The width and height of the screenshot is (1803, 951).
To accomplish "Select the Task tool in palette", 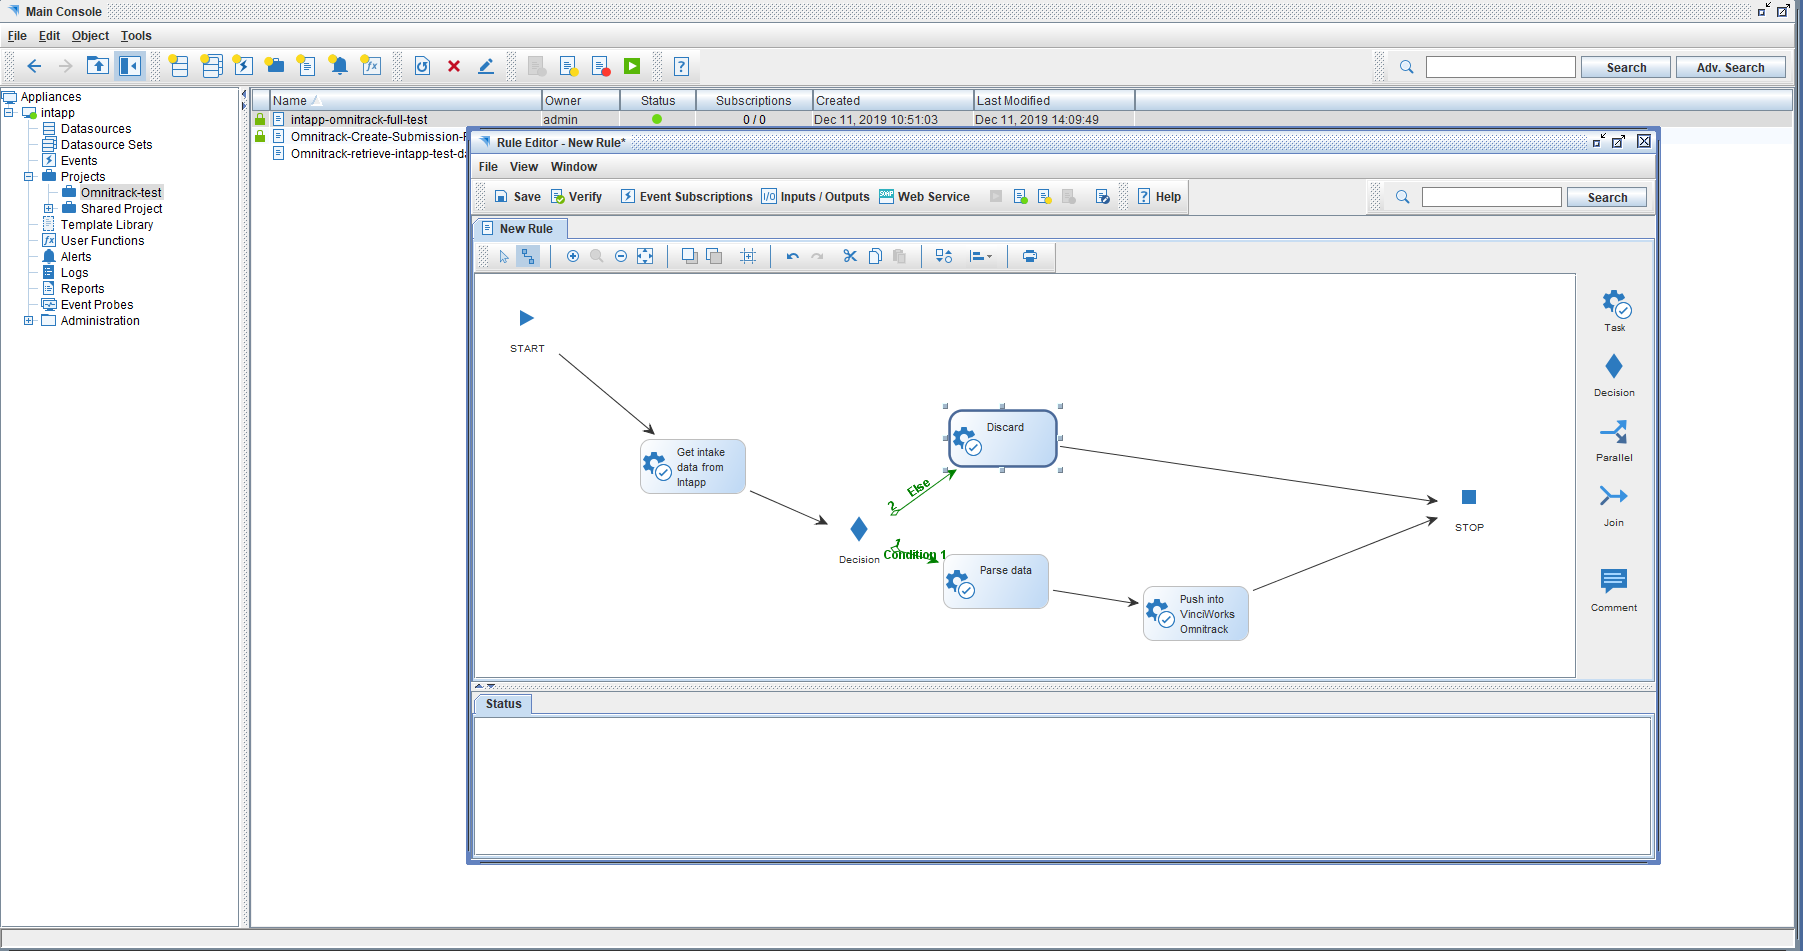I will (1615, 310).
